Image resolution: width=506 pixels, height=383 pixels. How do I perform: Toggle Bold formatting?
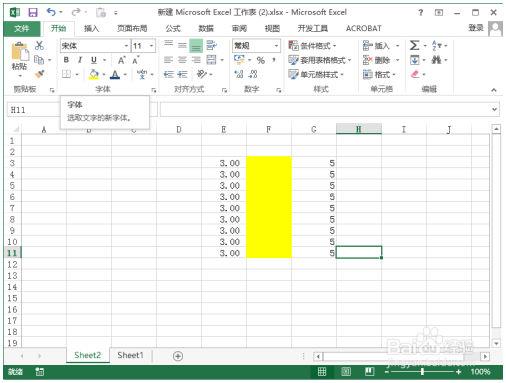pos(66,60)
